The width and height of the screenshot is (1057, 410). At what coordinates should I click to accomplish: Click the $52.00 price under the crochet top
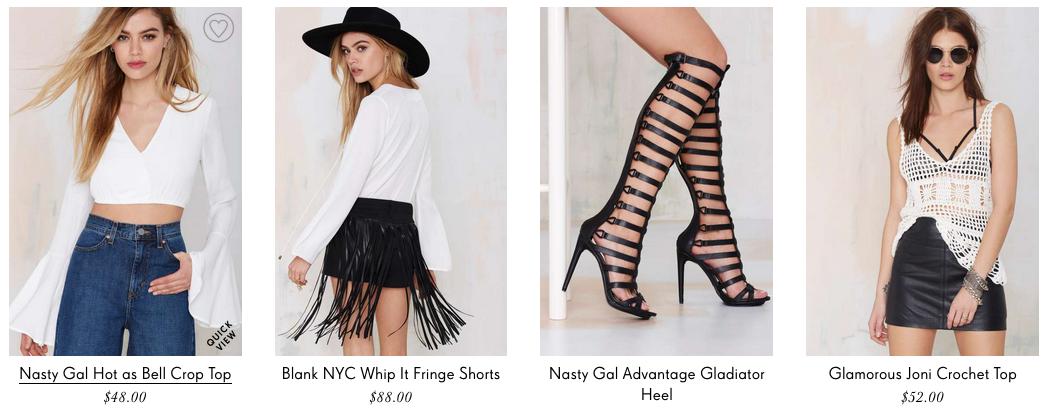pos(922,397)
